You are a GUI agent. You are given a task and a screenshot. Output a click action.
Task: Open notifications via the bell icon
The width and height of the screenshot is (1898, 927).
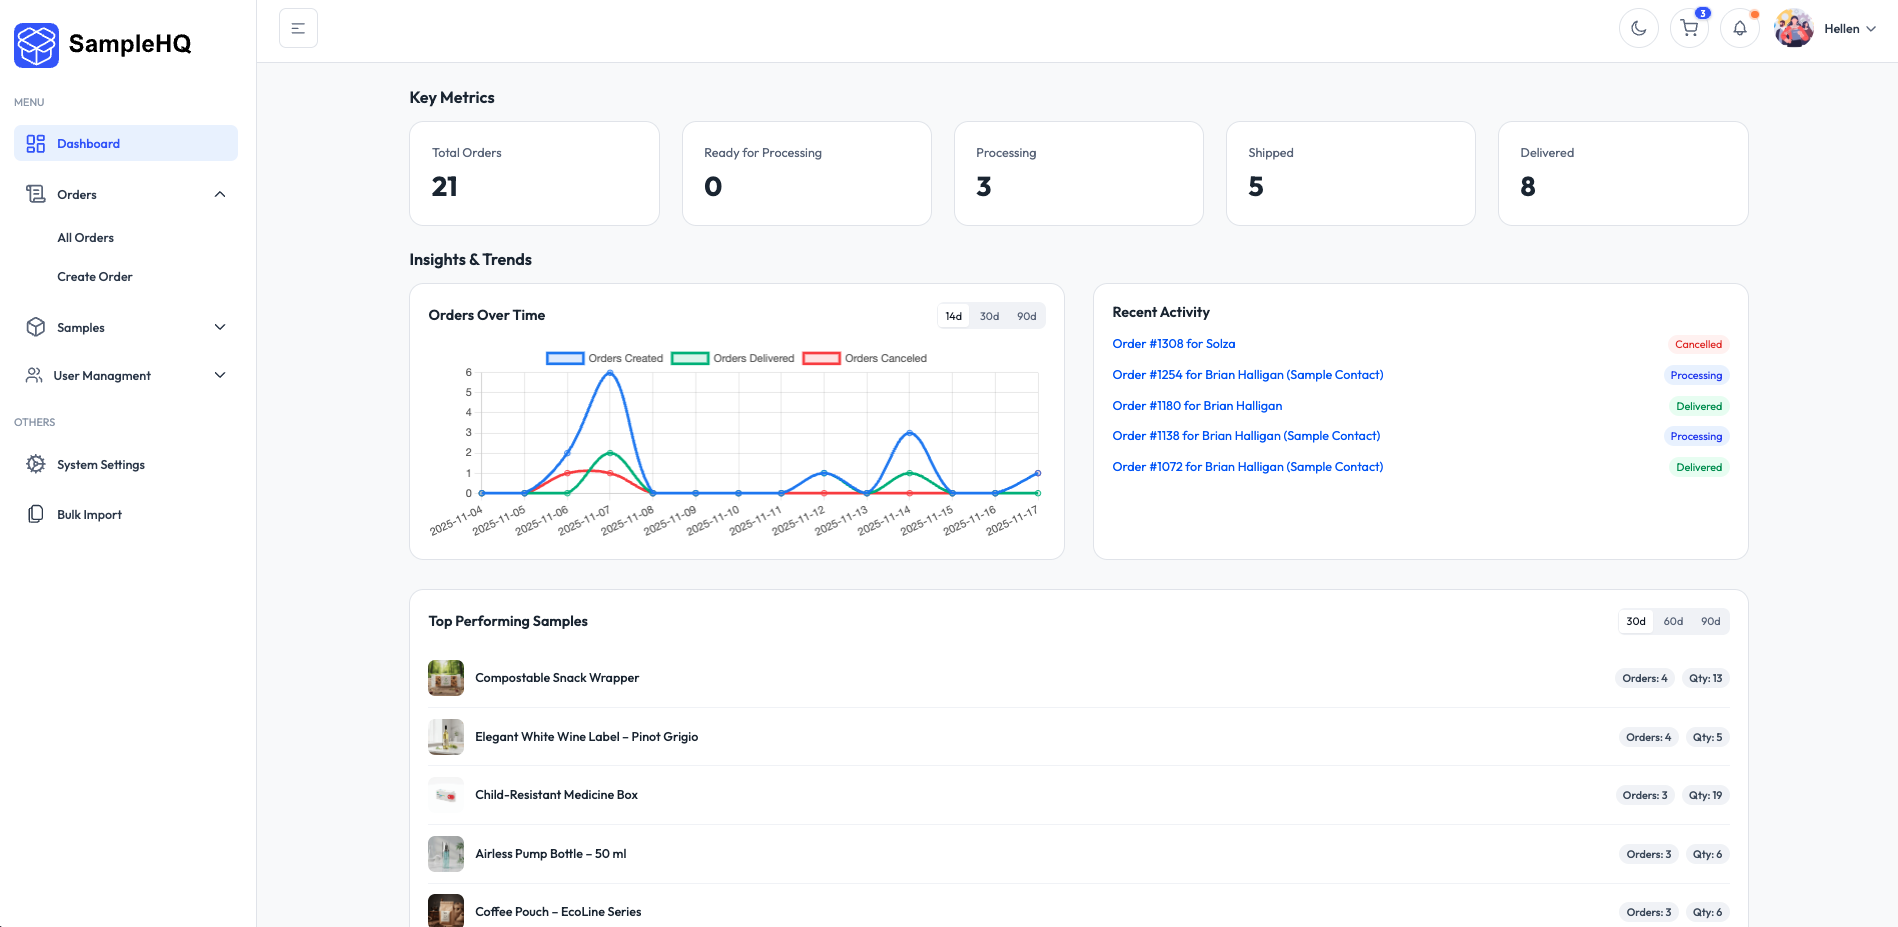tap(1740, 29)
